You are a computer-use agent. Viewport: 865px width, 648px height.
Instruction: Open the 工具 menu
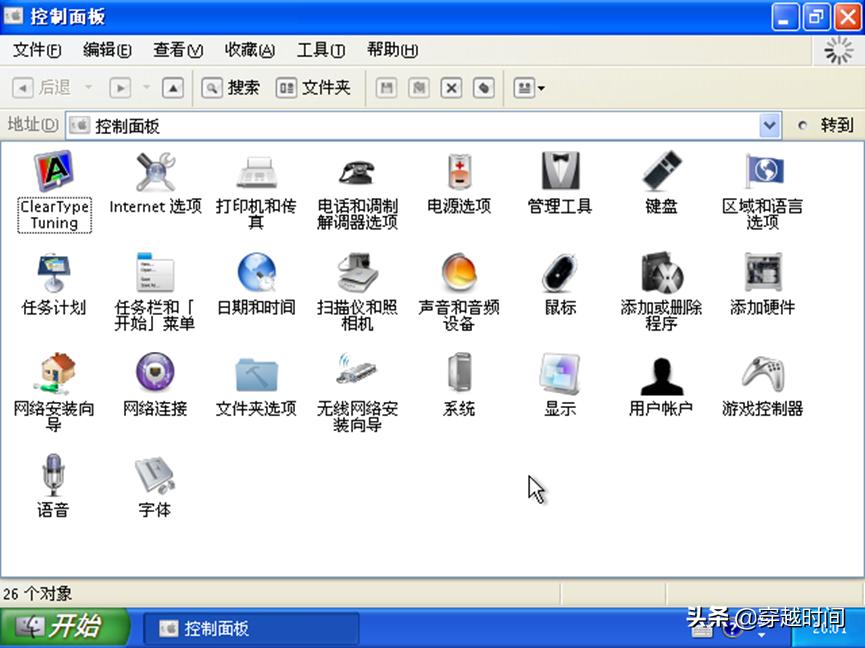(320, 50)
